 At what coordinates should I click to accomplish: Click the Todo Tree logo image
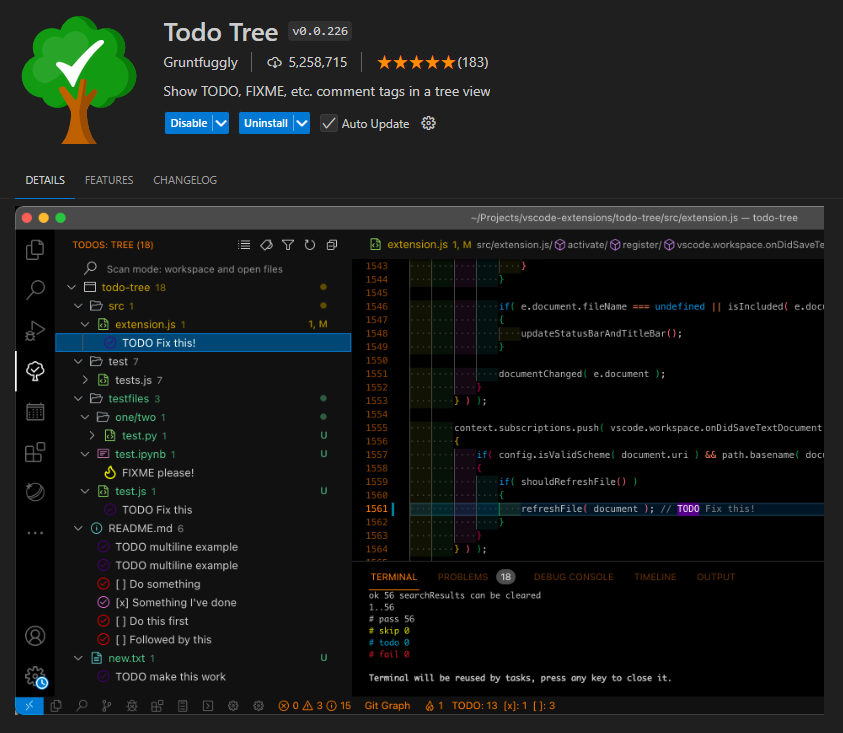[x=79, y=80]
